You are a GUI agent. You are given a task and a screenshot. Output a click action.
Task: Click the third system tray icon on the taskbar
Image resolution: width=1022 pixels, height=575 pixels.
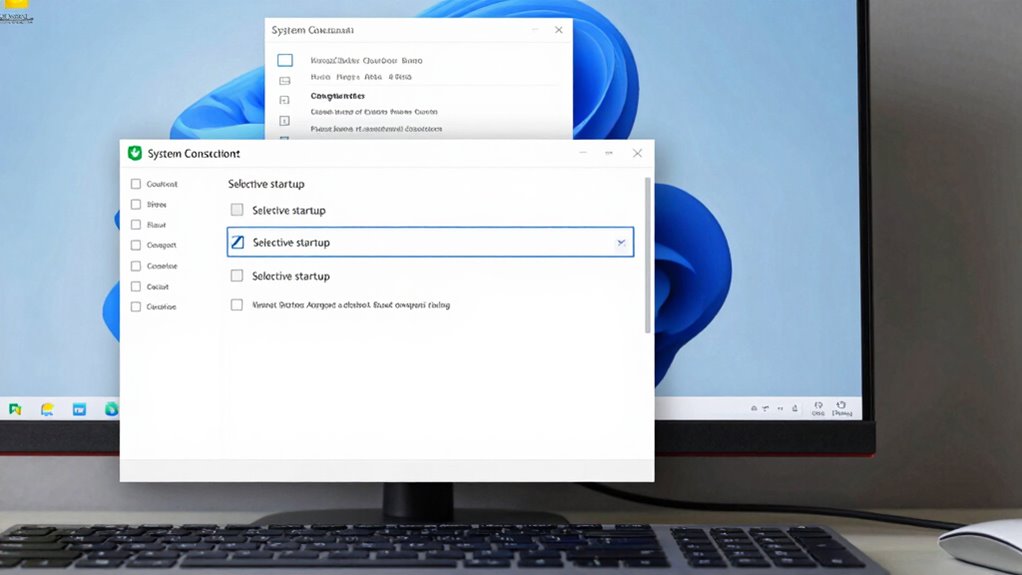click(x=780, y=408)
